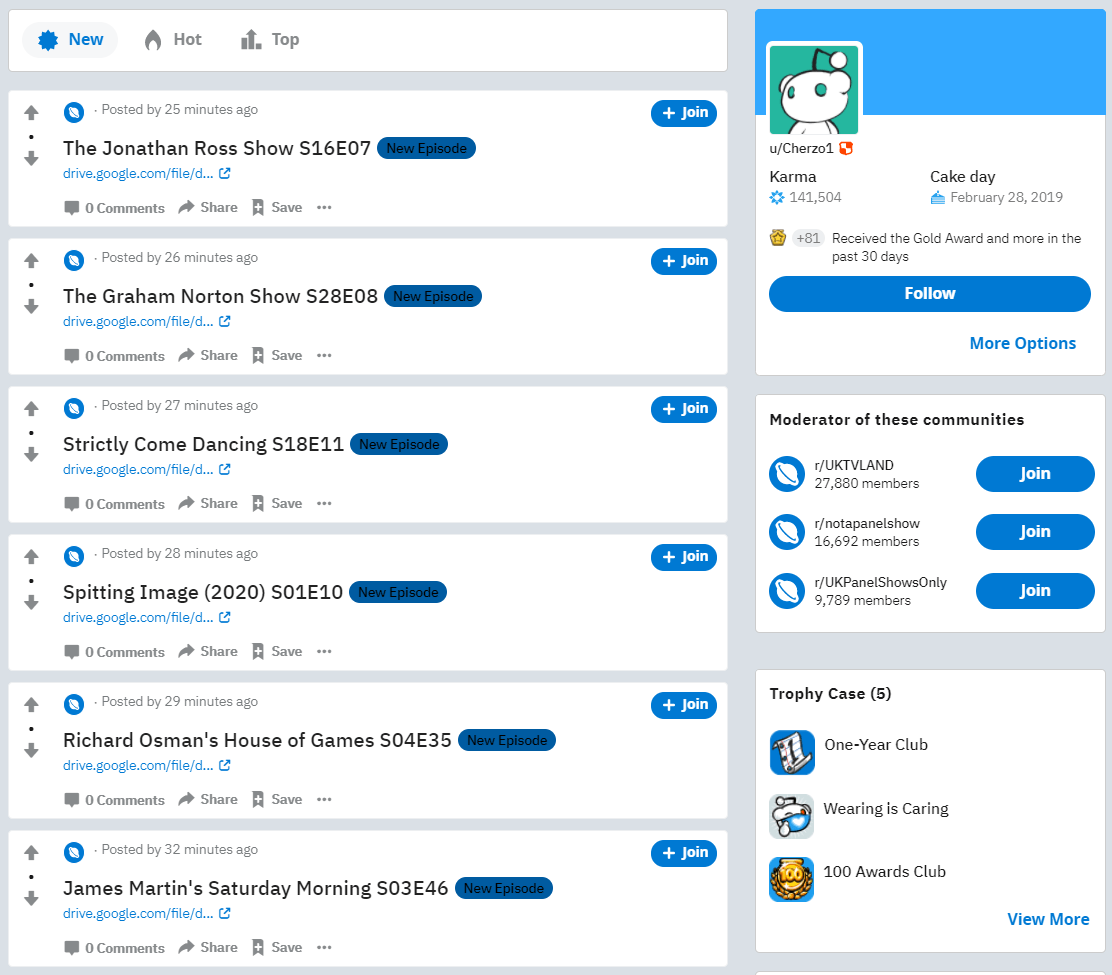Open more options on Spitting Image post
Screen dimensions: 1112x975
coord(324,651)
